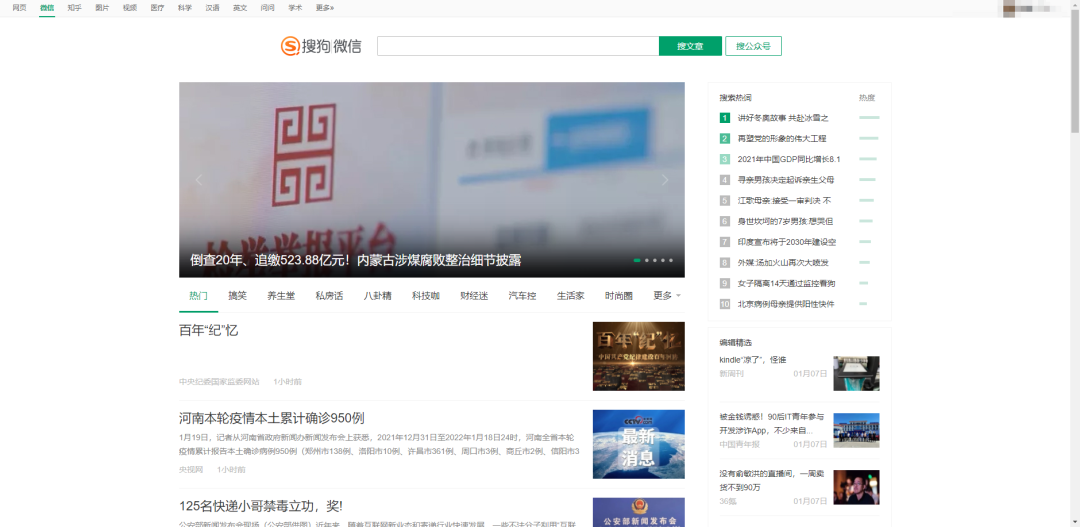1080x527 pixels.
Task: Open the 图片 search tab
Action: [x=102, y=8]
